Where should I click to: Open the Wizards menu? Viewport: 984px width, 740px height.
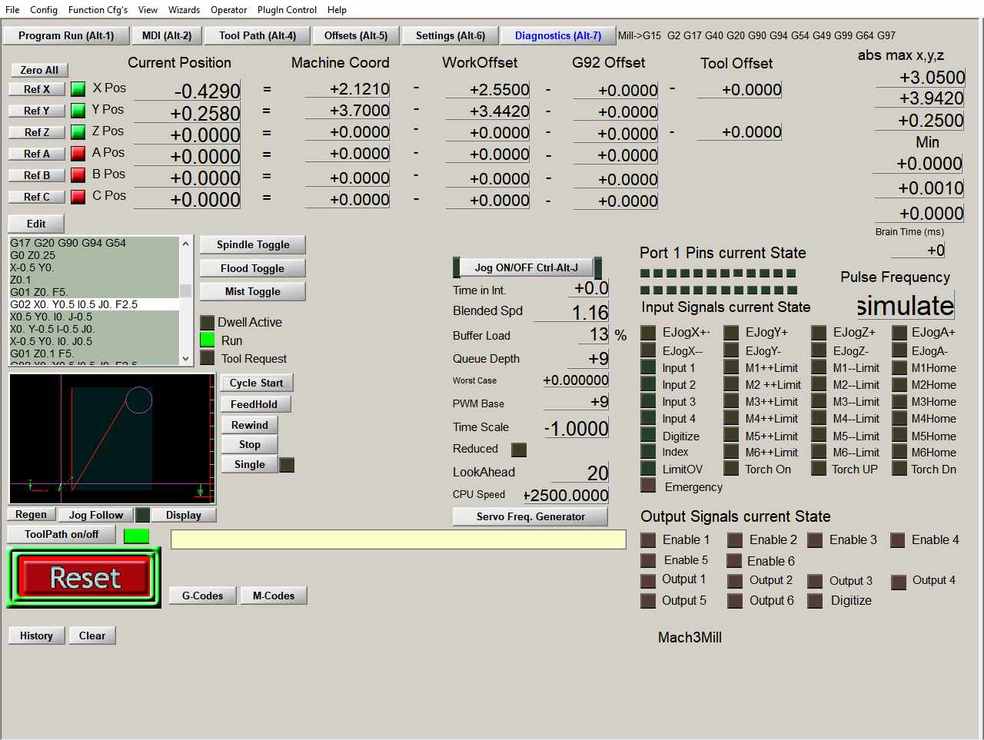(184, 9)
